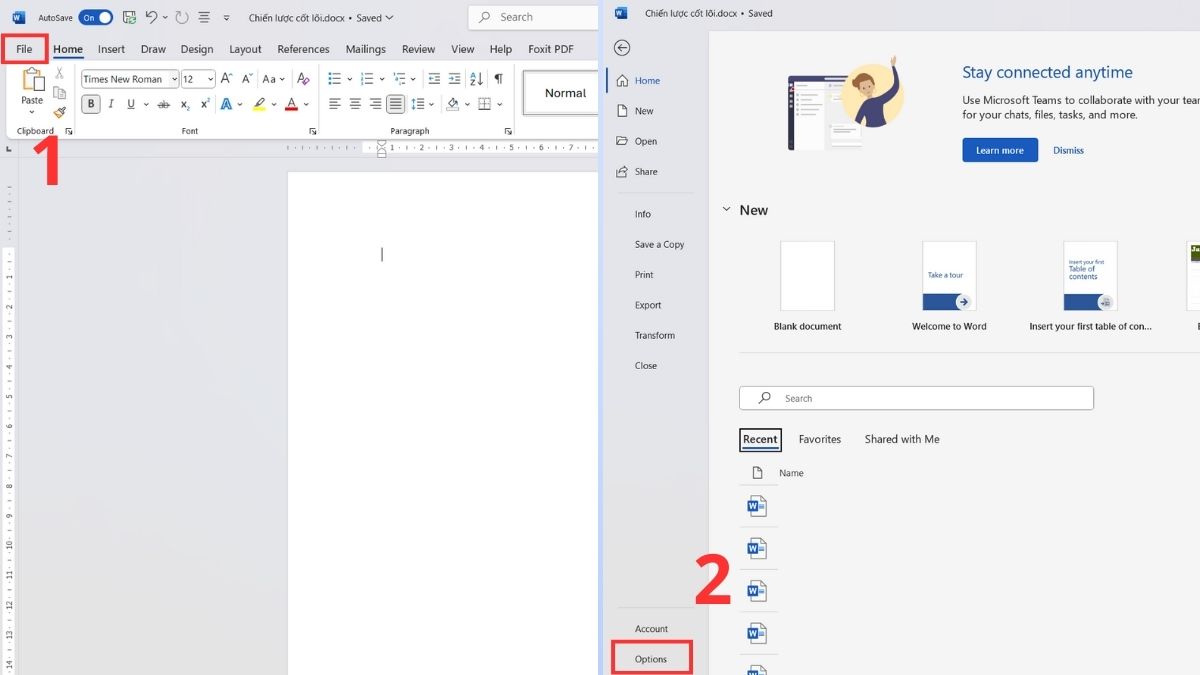Viewport: 1200px width, 675px height.
Task: Click the Learn more button
Action: point(1000,150)
